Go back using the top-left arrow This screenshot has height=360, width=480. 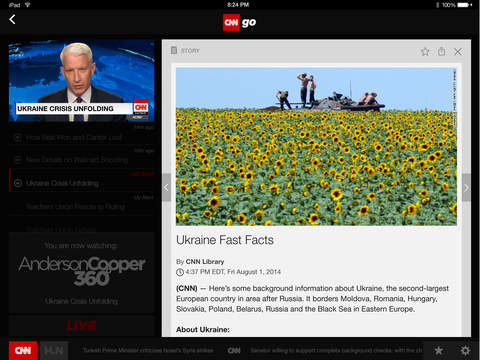[x=12, y=19]
